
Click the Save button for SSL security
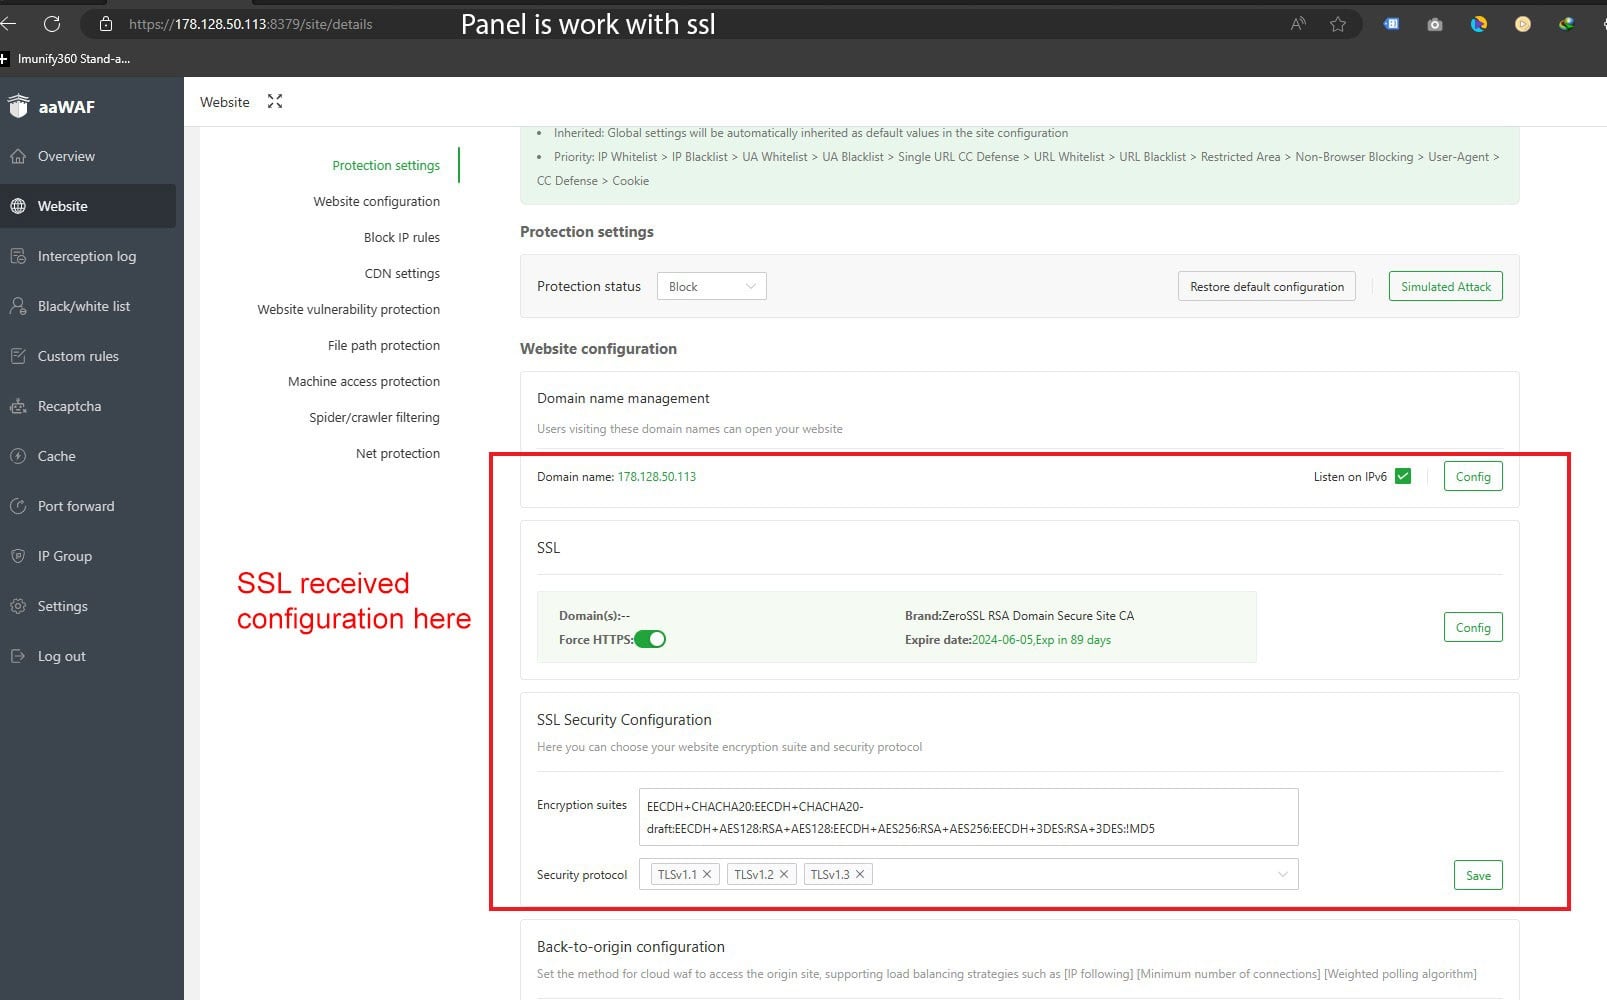click(1478, 874)
